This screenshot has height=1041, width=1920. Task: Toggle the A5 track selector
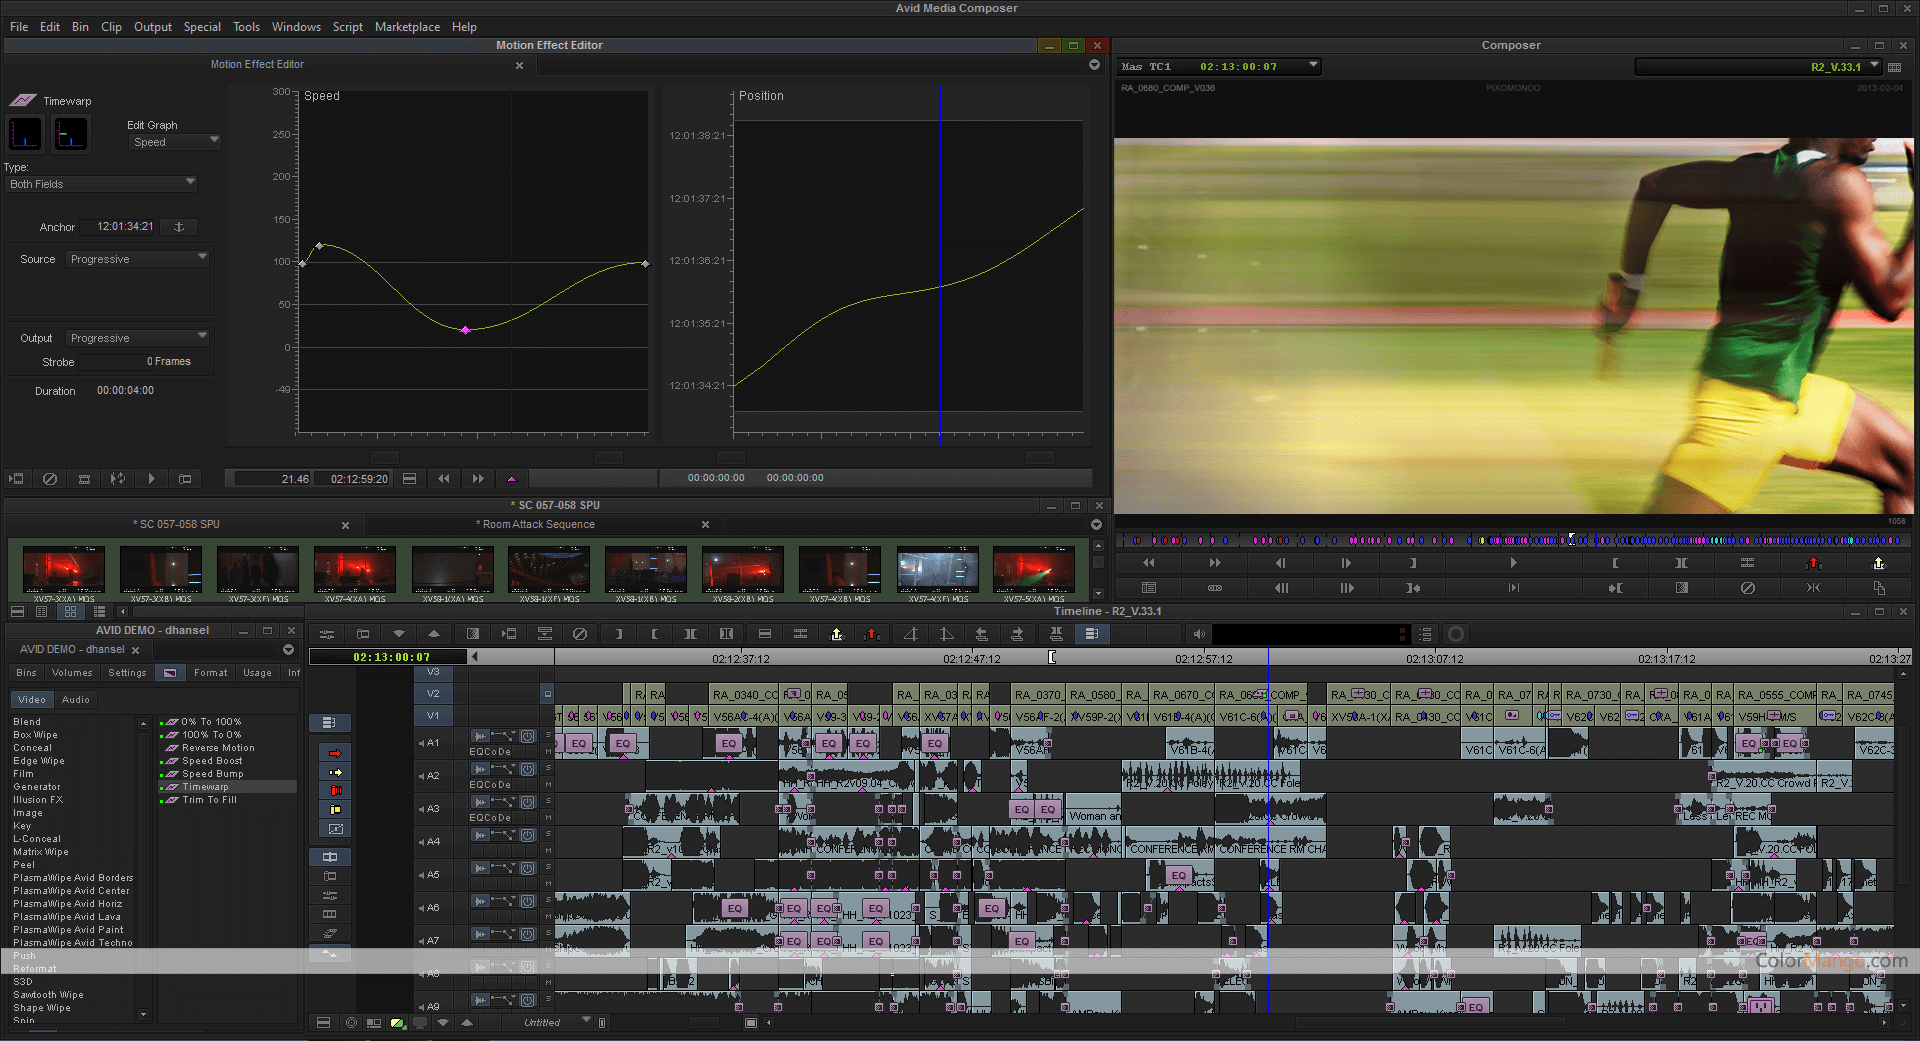[433, 875]
